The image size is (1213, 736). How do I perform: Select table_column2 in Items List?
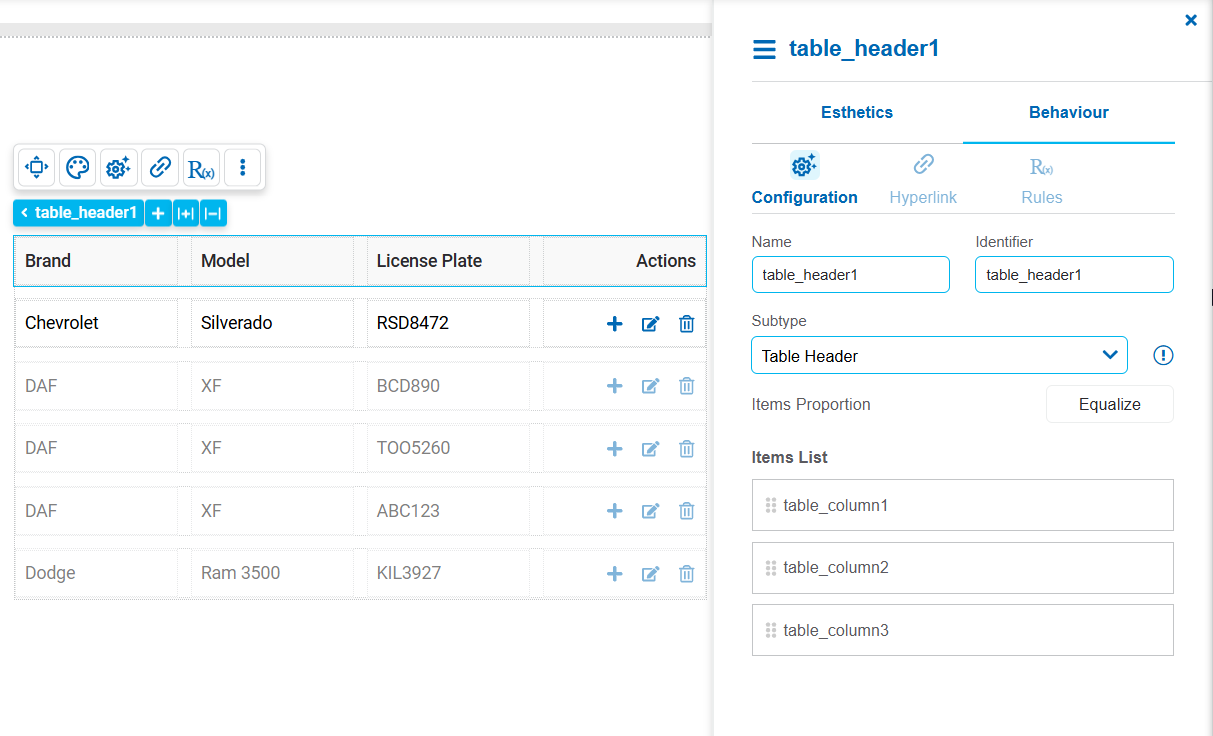pyautogui.click(x=963, y=568)
